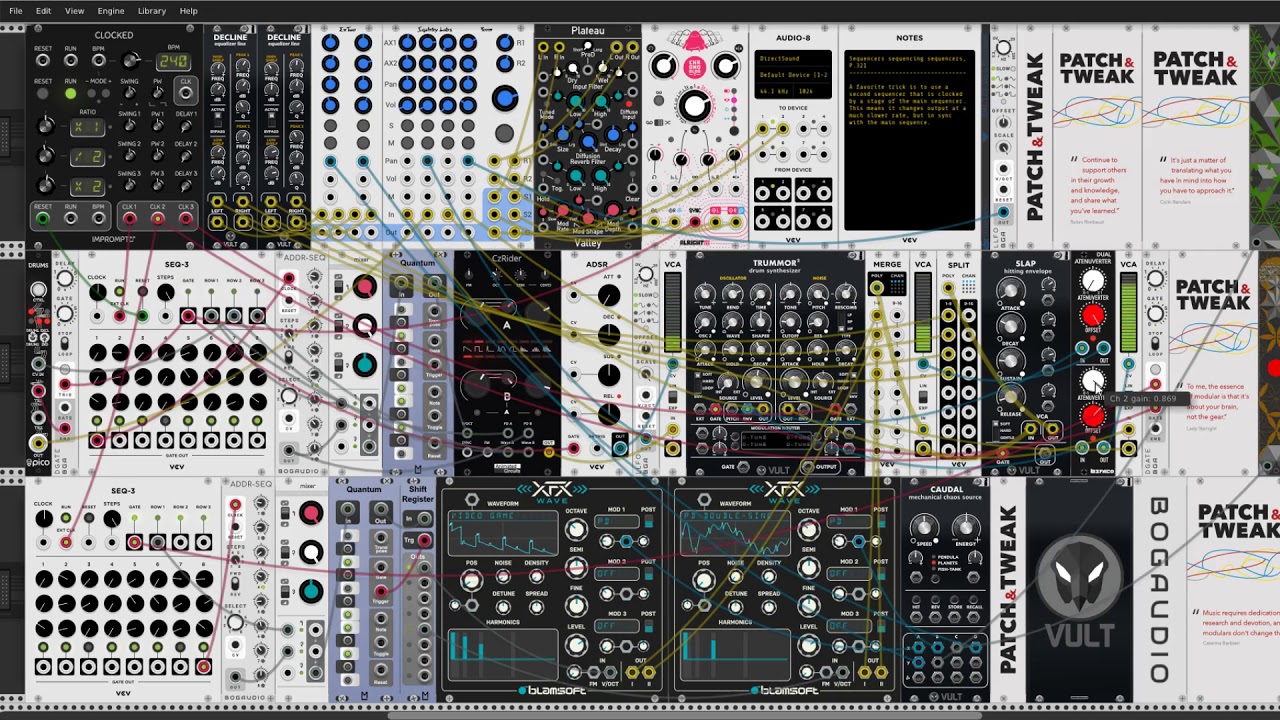Click the Notes module text field

coord(909,140)
